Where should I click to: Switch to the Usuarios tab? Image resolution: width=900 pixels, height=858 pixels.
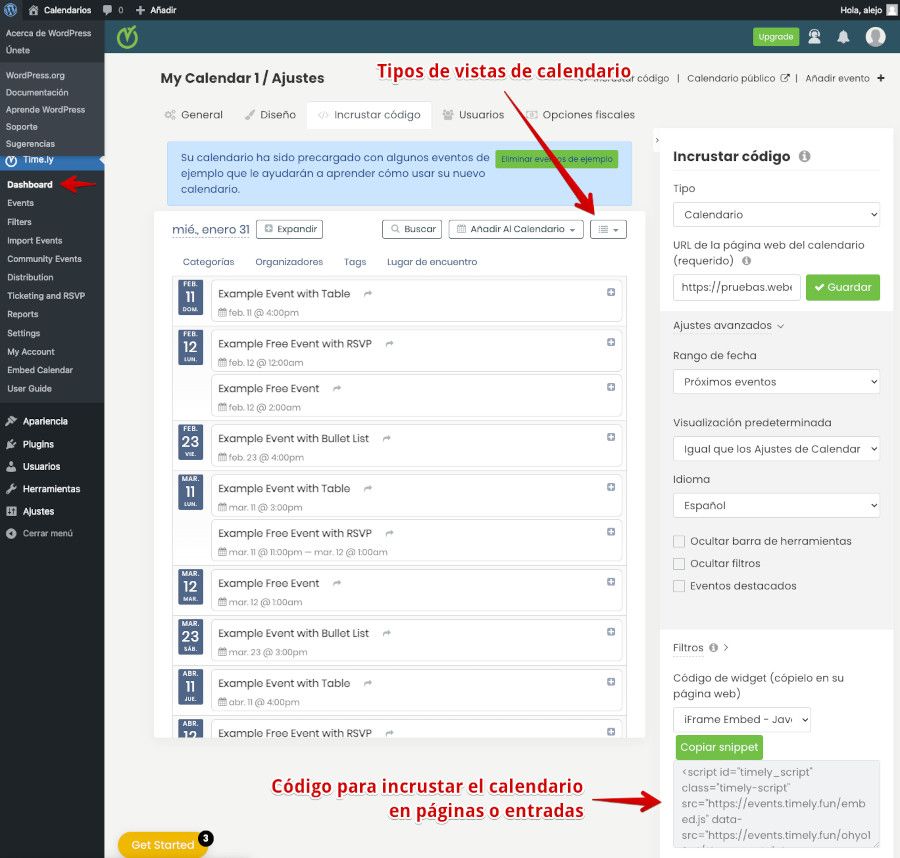coord(474,115)
